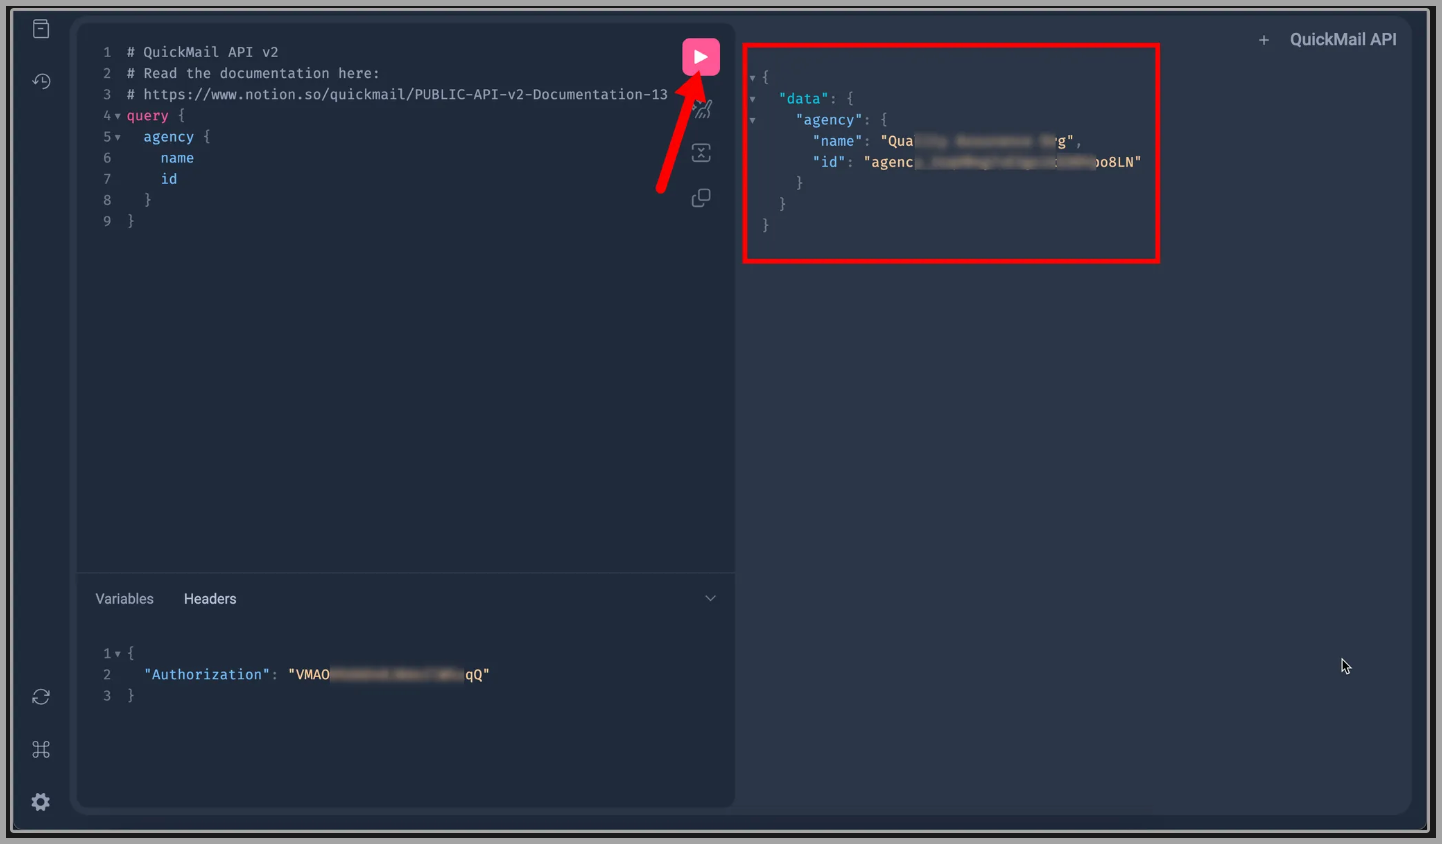Click the "id" key in response

tap(829, 162)
